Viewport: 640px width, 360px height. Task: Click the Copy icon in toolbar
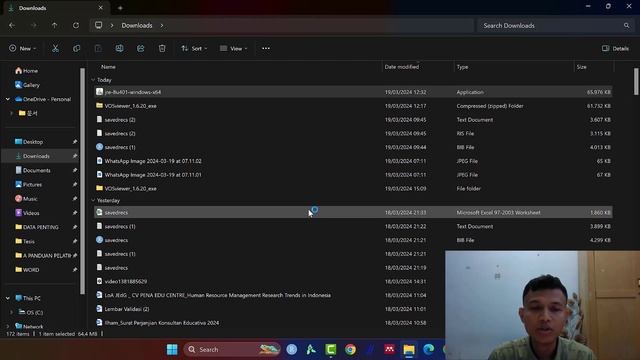76,49
